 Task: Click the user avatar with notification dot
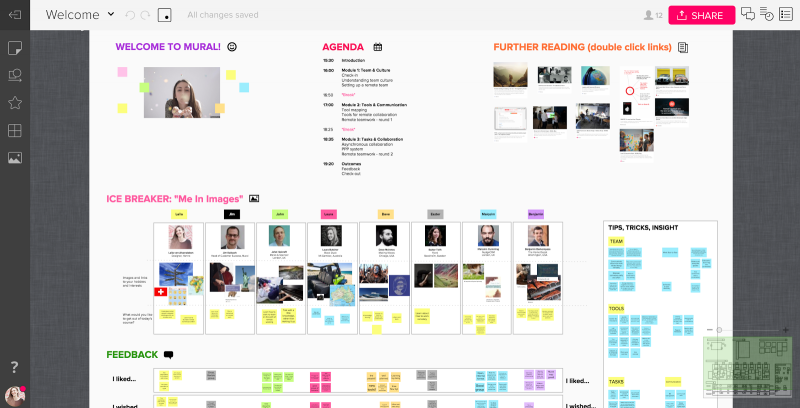click(x=15, y=396)
